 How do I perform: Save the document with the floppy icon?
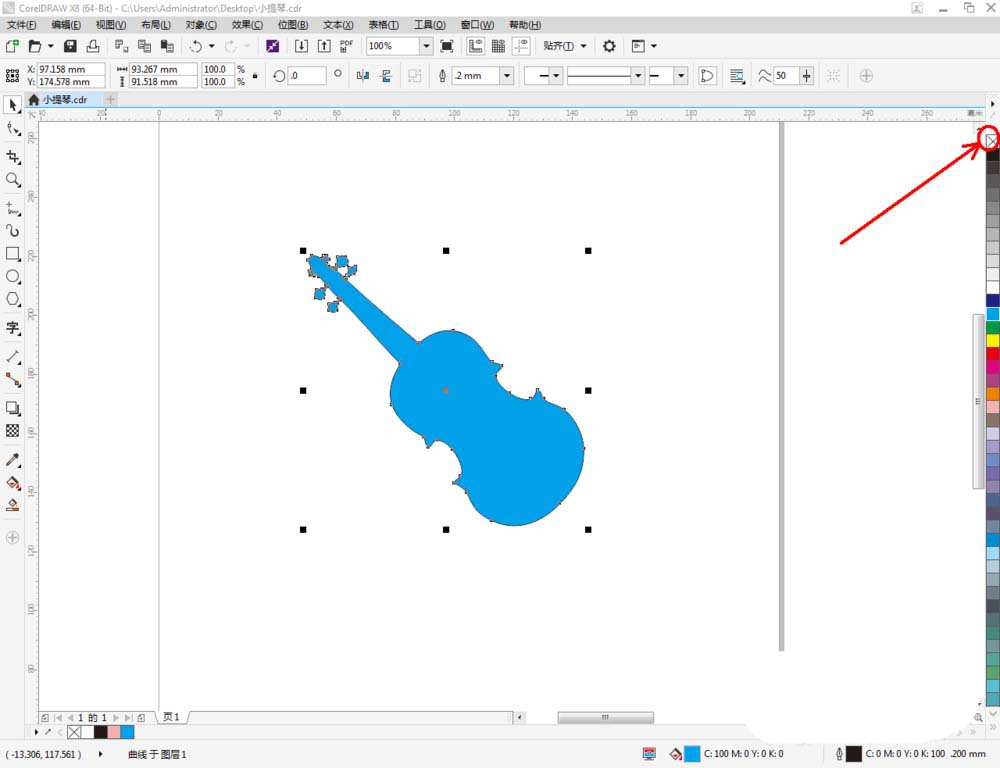click(70, 46)
